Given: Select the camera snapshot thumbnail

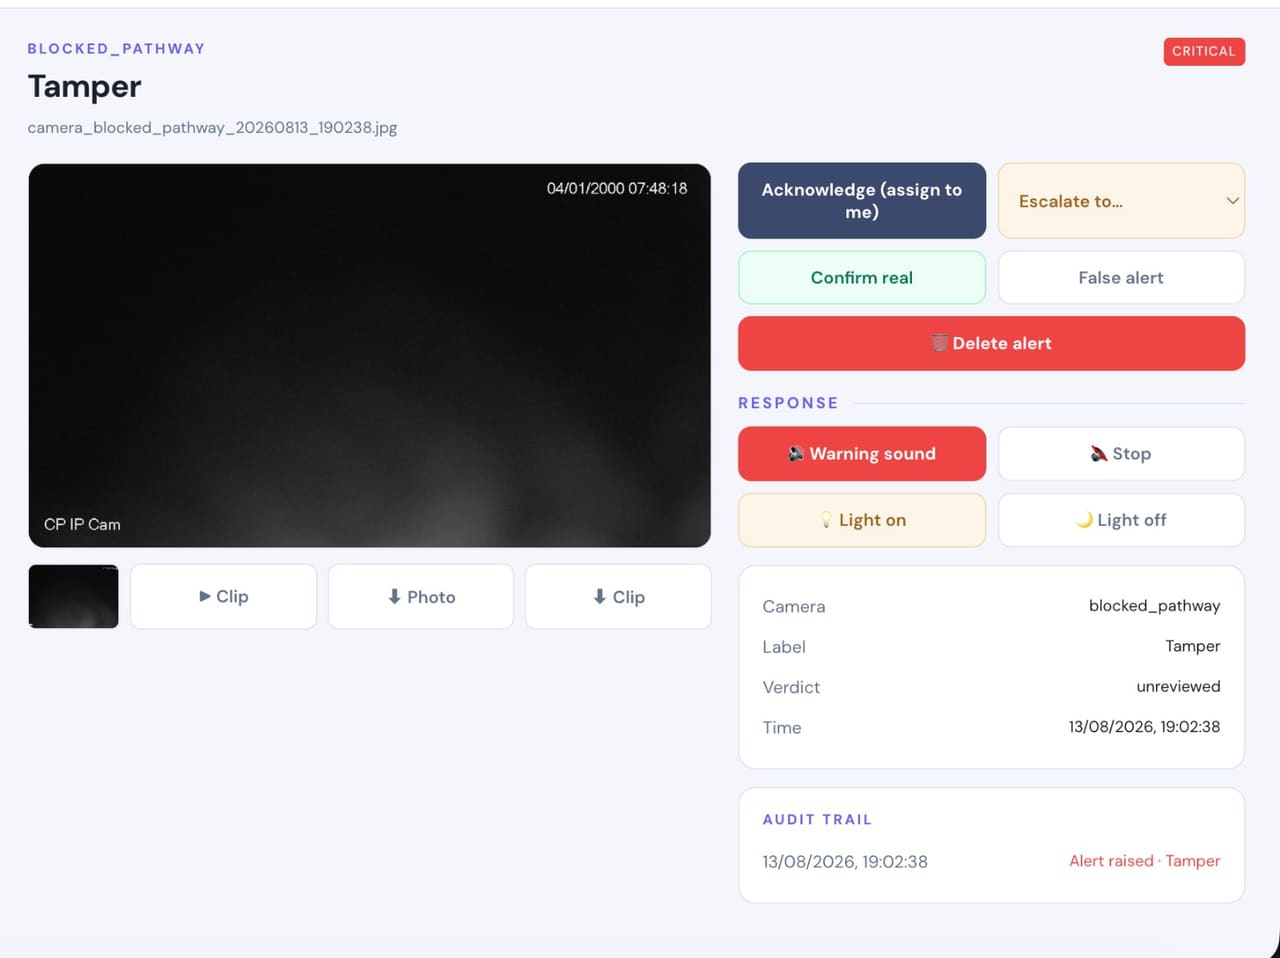Looking at the screenshot, I should pyautogui.click(x=74, y=597).
